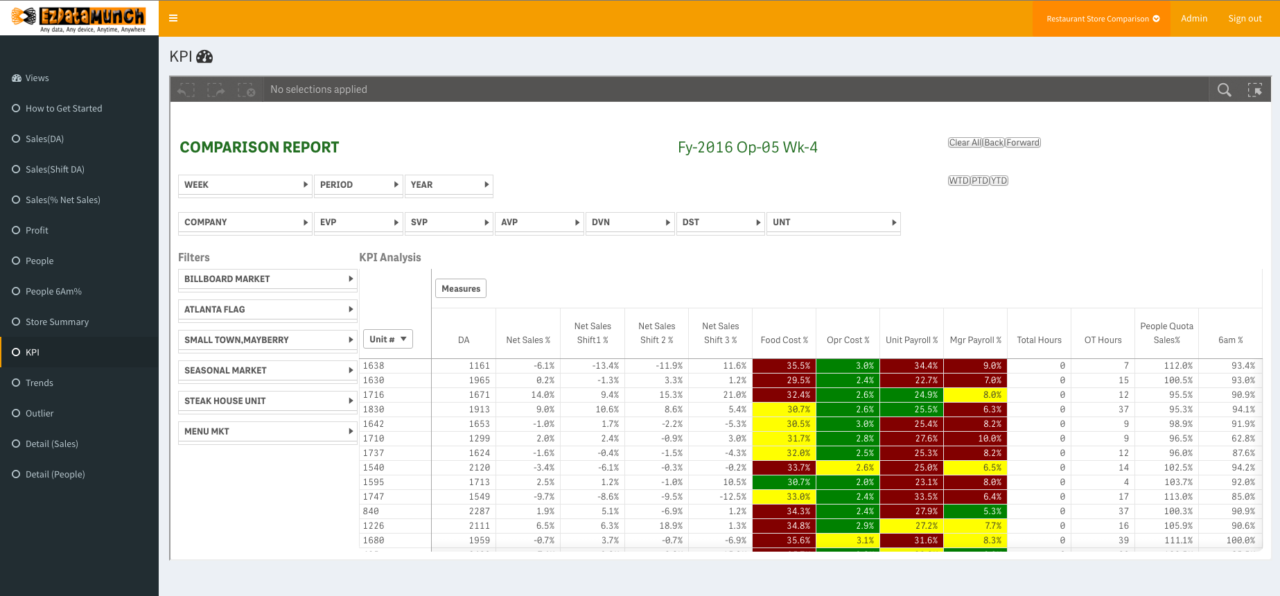The image size is (1280, 596).
Task: Click the gauge icon beside the KPI title
Action: click(x=205, y=56)
